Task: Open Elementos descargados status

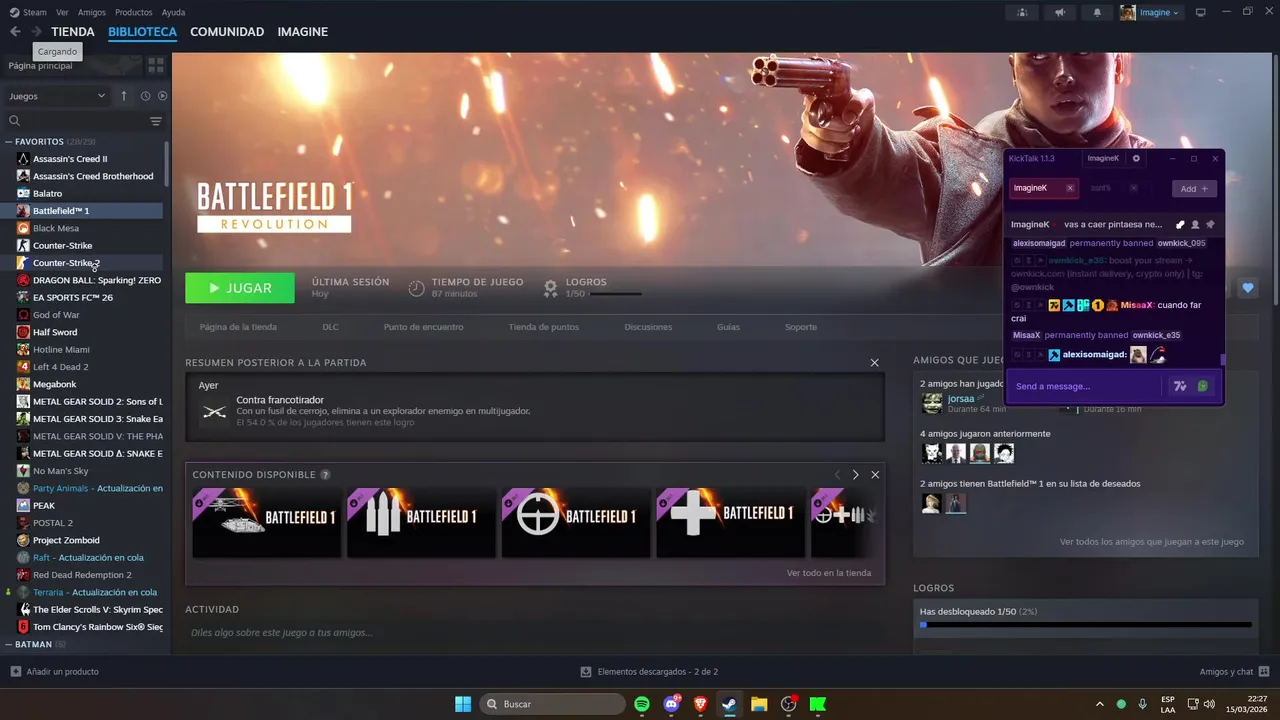Action: (x=649, y=672)
